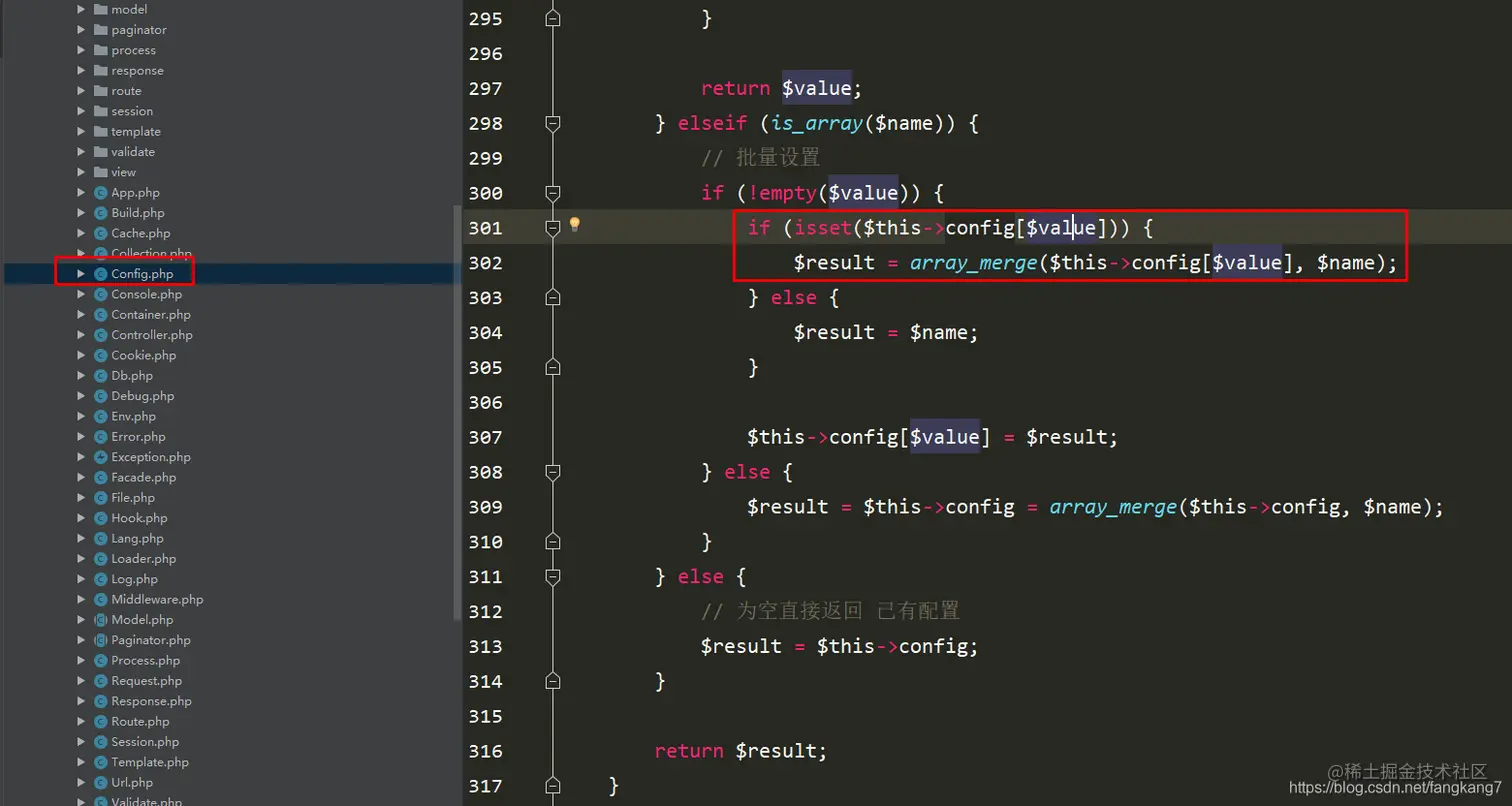Toggle the code fold marker on line 311
The height and width of the screenshot is (806, 1512).
(553, 576)
